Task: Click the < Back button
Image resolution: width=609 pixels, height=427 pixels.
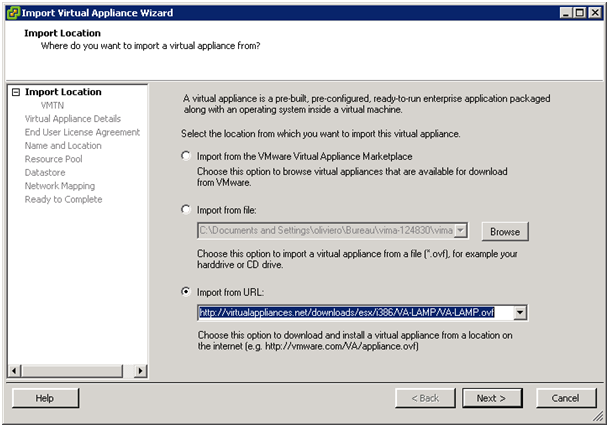Action: tap(425, 398)
